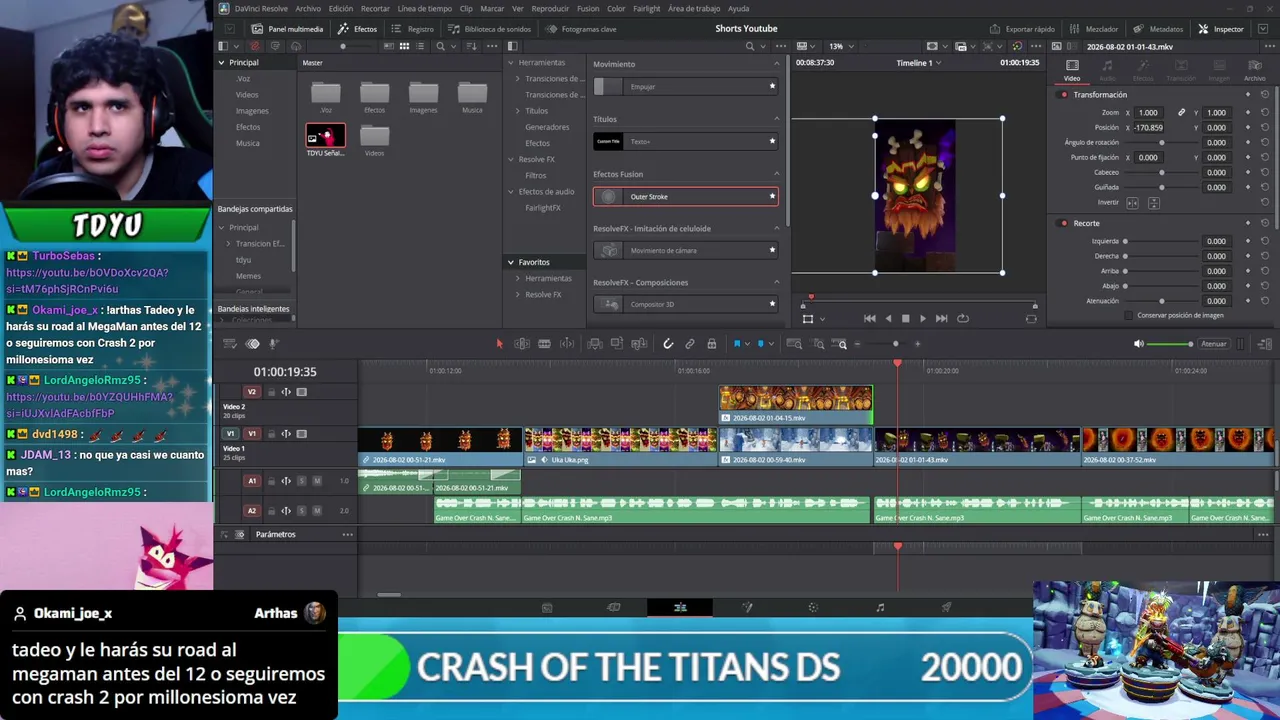Solo audio track A1

(x=301, y=481)
